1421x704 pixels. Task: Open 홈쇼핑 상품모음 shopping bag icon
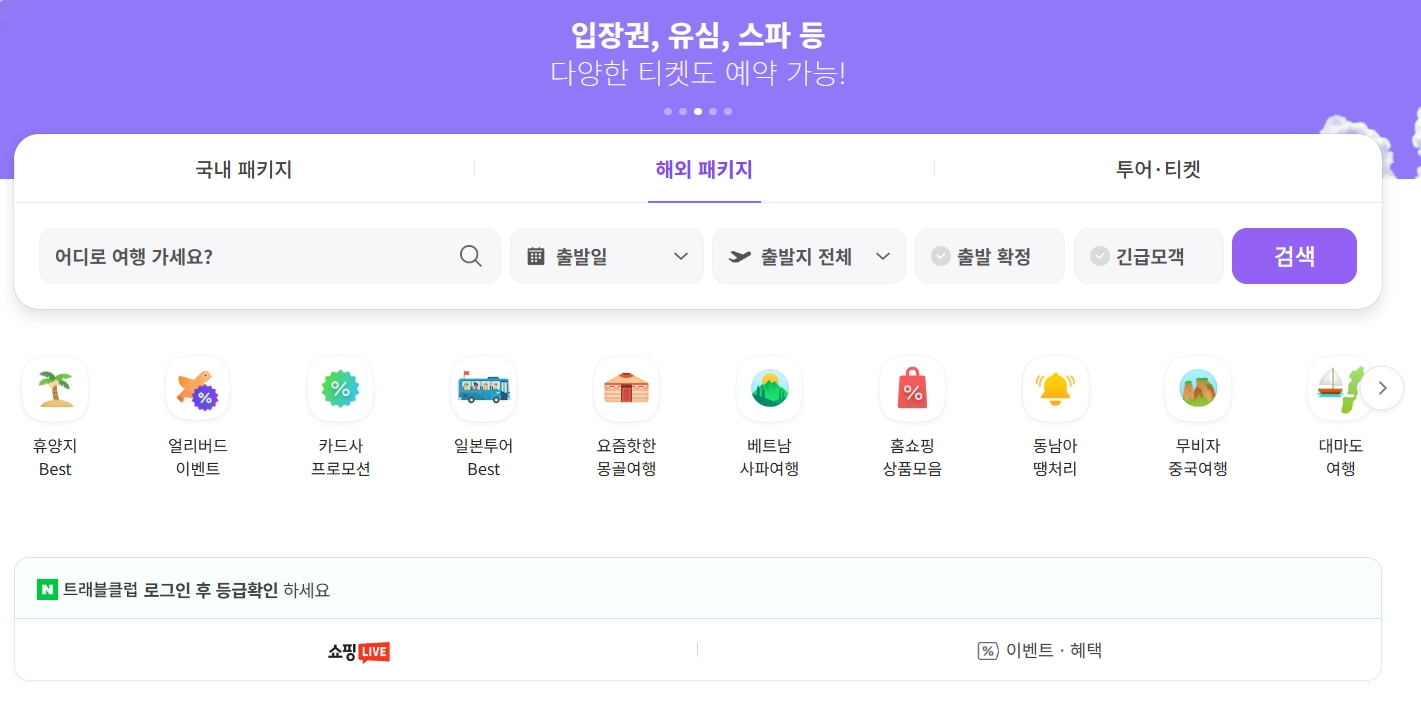pos(912,389)
